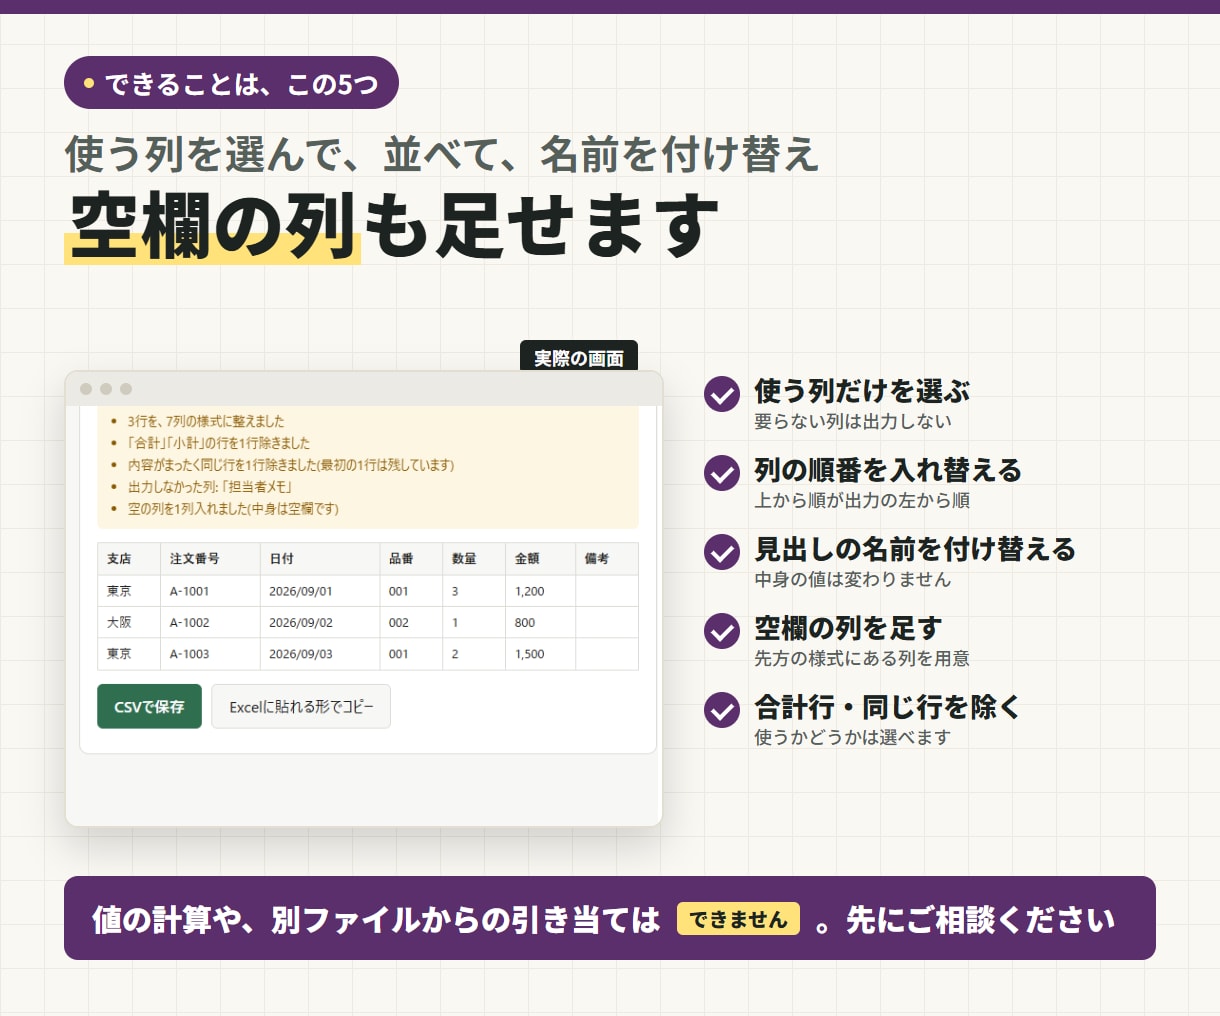Click the checkmark icon beside 列の順番を入れ替える
Viewport: 1220px width, 1016px height.
coord(722,473)
